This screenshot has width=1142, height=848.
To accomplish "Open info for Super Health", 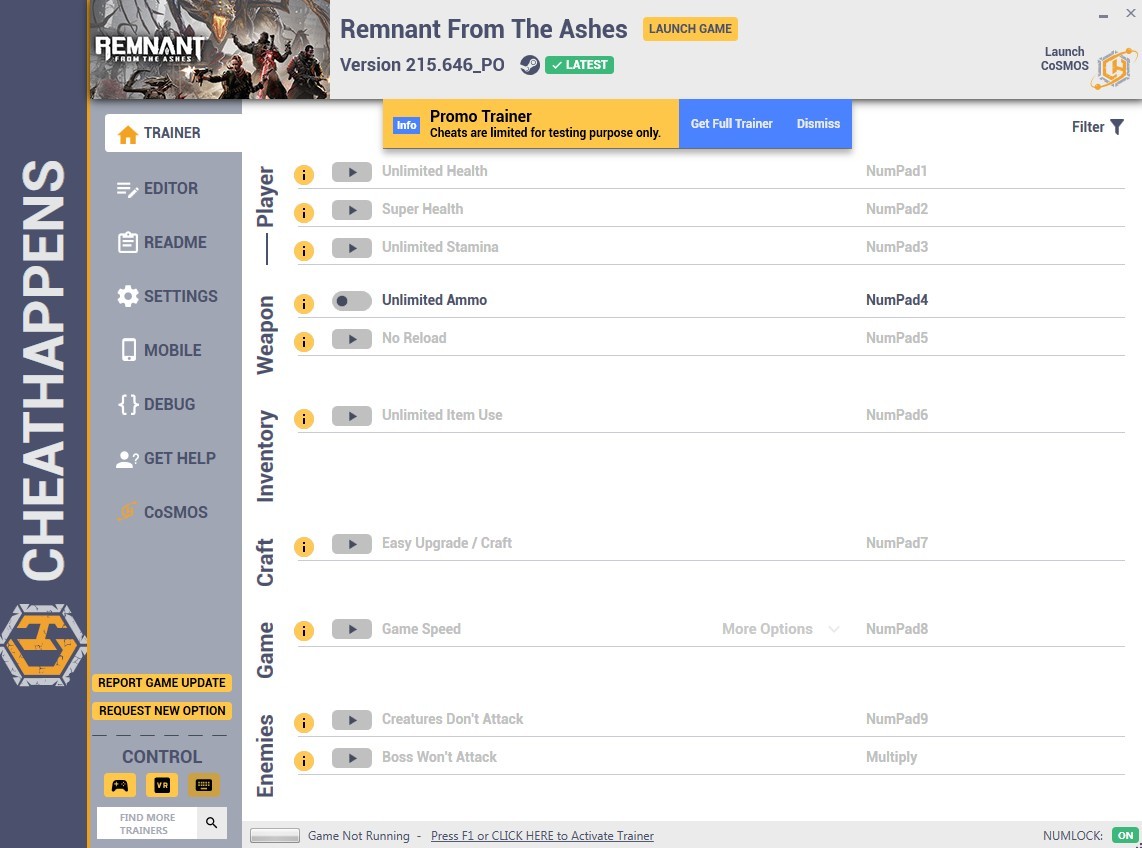I will [x=304, y=213].
